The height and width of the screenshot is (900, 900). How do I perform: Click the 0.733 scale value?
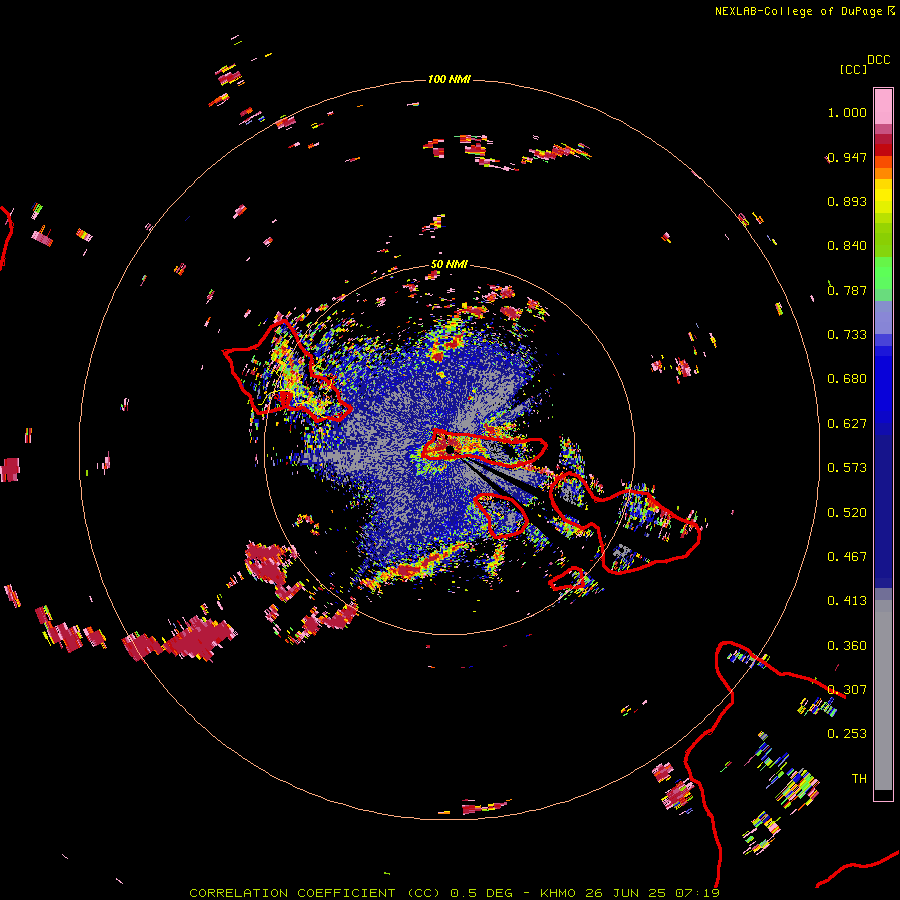point(847,335)
